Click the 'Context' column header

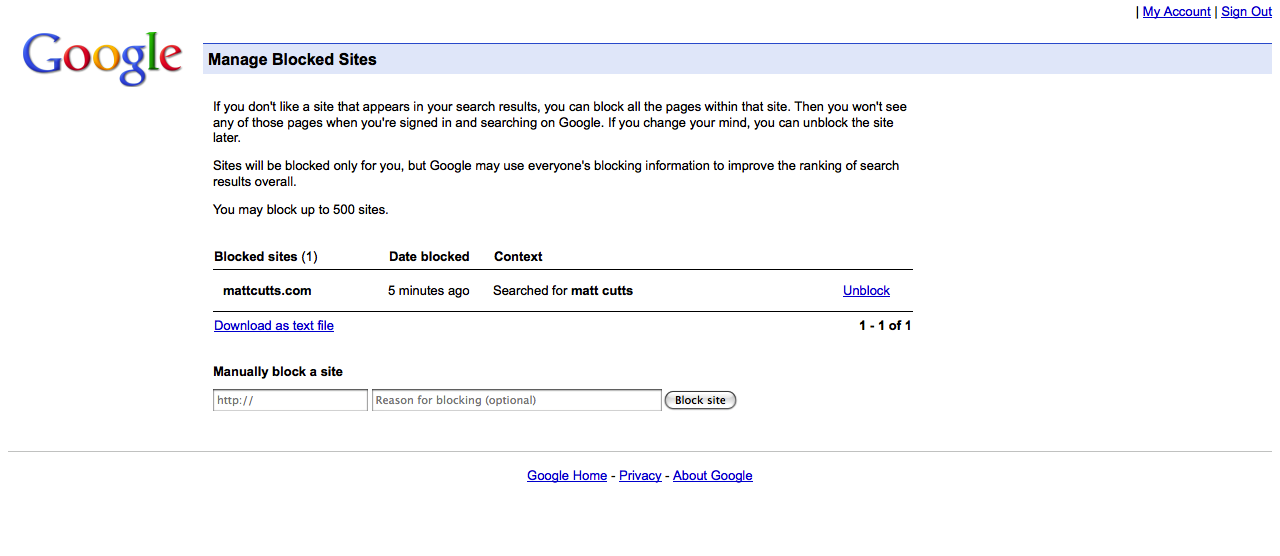click(518, 257)
